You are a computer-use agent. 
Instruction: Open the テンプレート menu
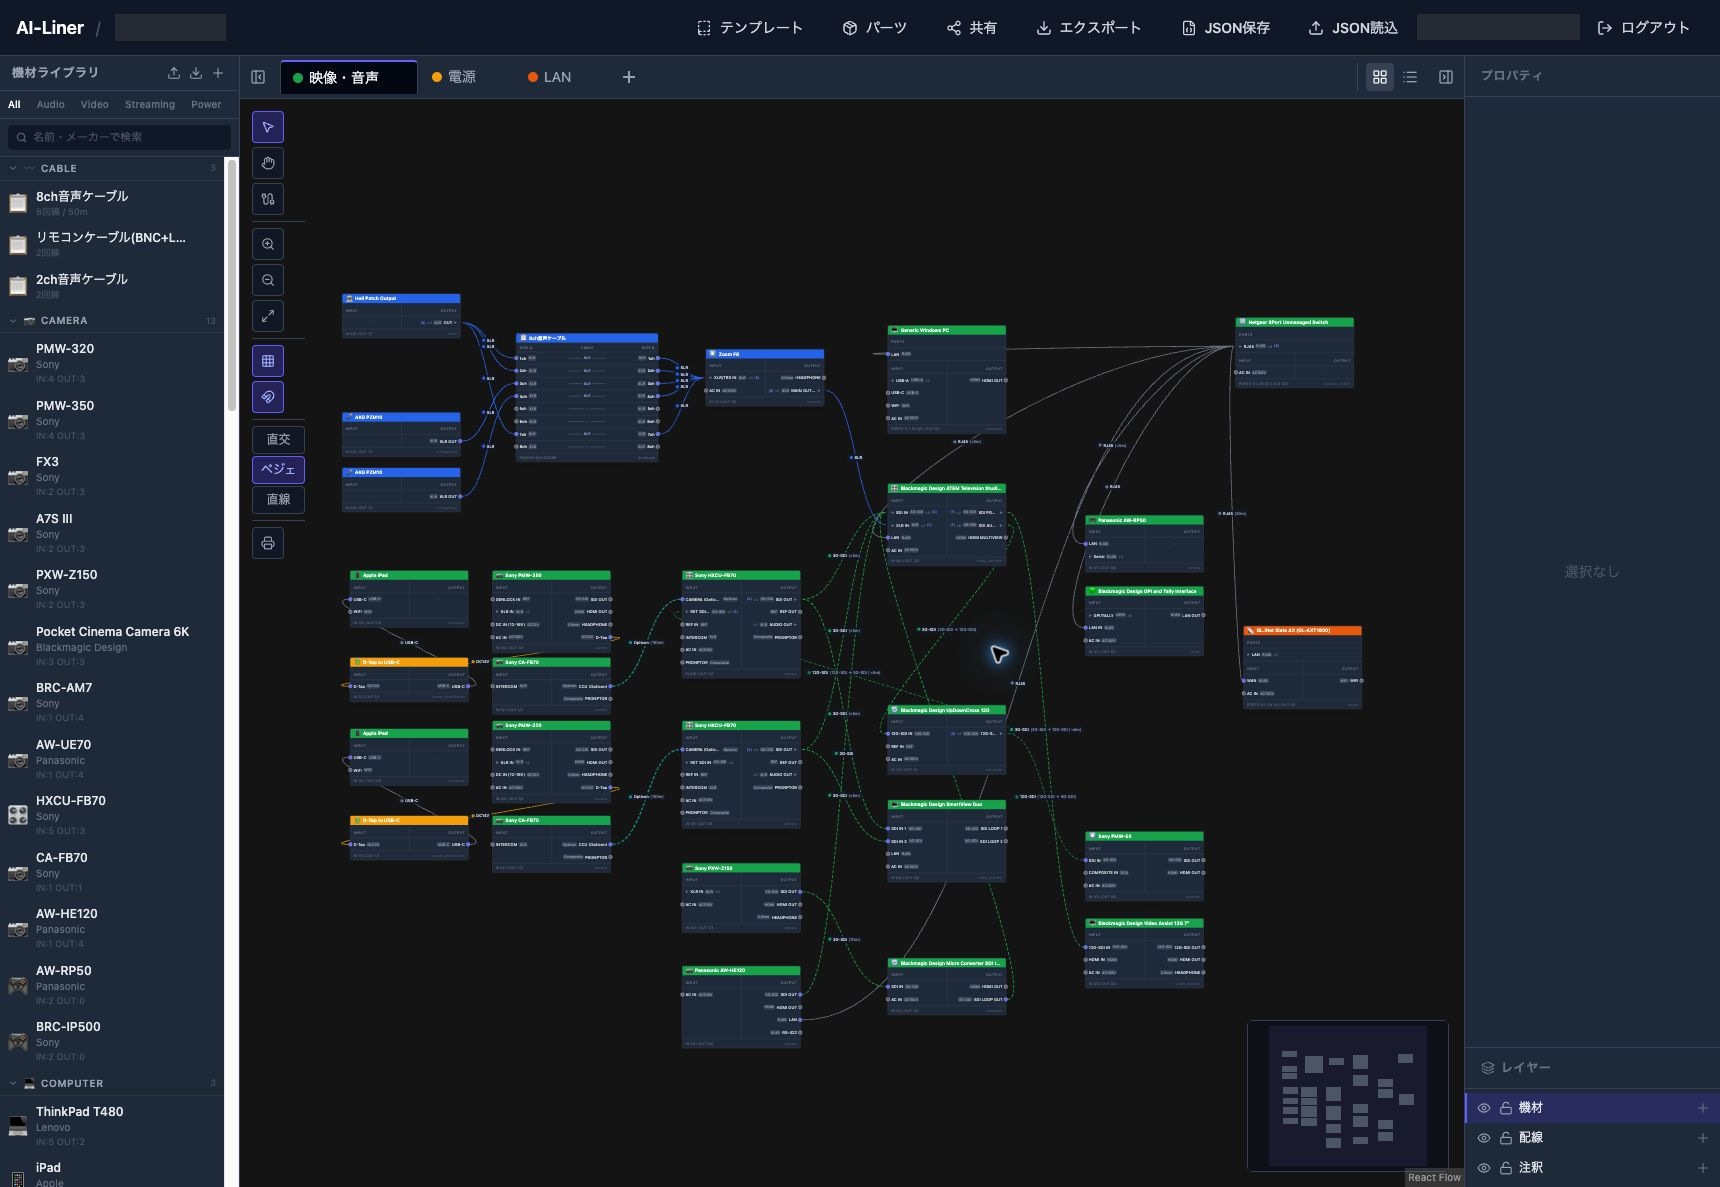click(750, 28)
